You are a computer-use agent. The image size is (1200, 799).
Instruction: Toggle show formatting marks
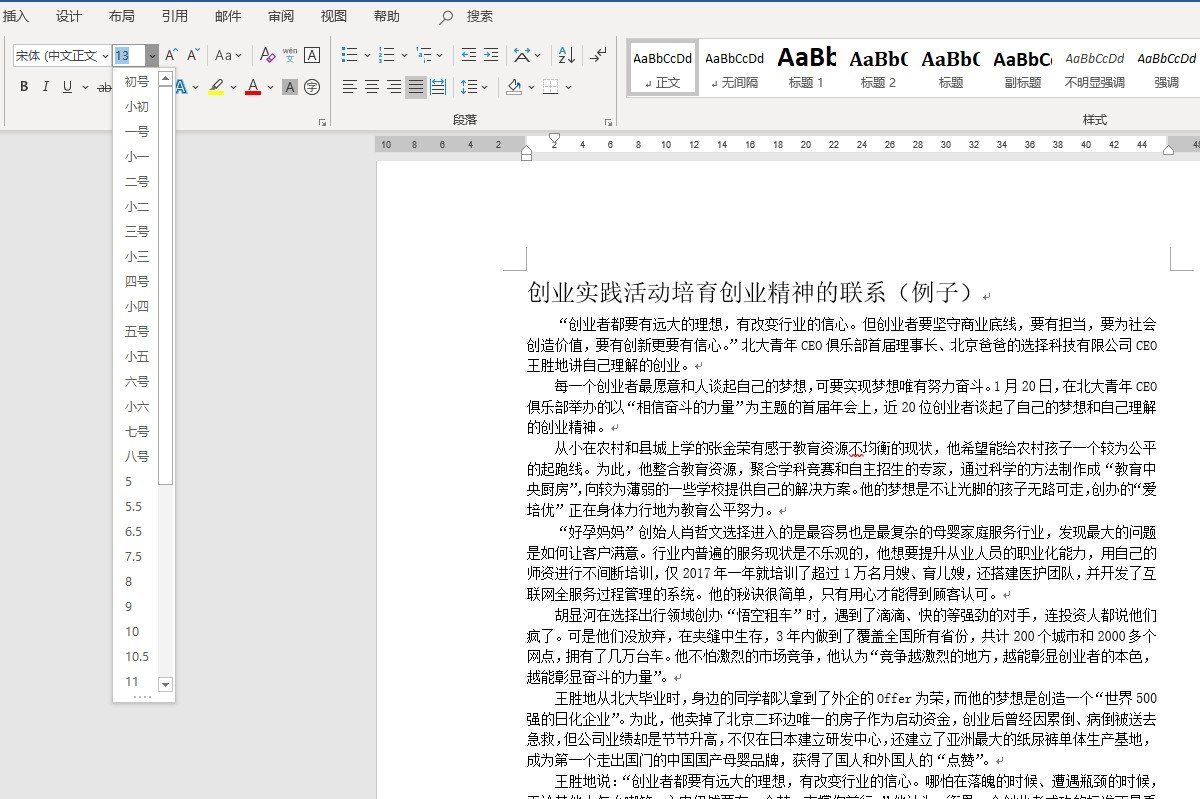click(x=598, y=55)
